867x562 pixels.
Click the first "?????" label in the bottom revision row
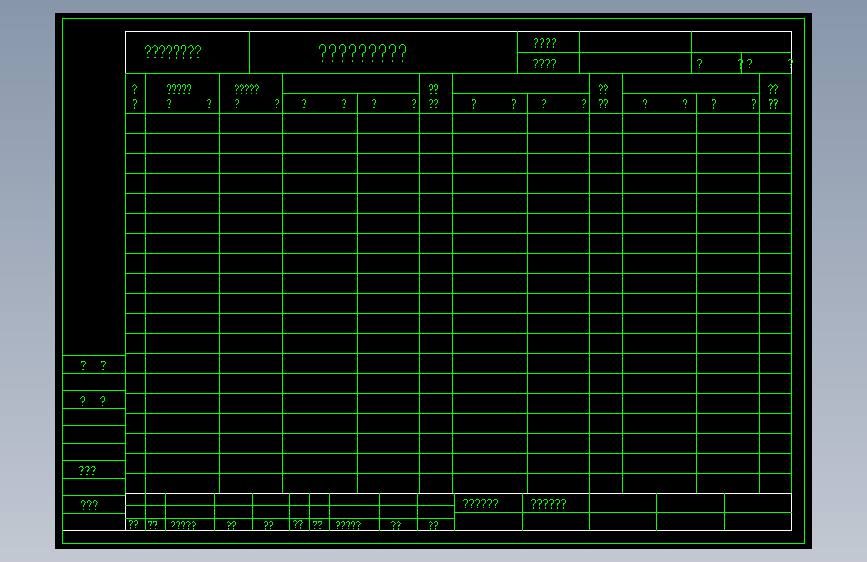pyautogui.click(x=183, y=525)
